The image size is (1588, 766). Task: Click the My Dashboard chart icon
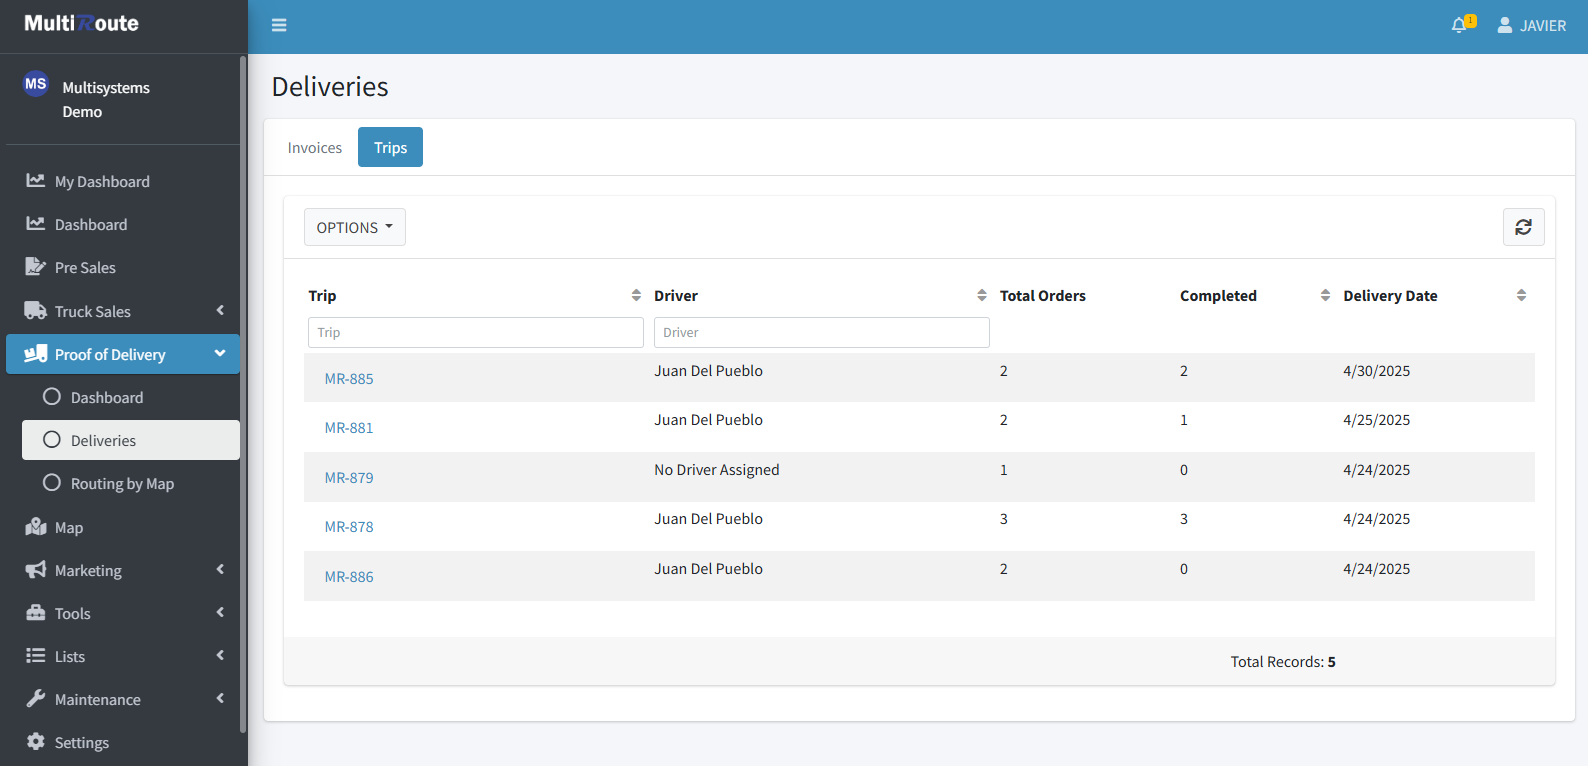pos(36,181)
